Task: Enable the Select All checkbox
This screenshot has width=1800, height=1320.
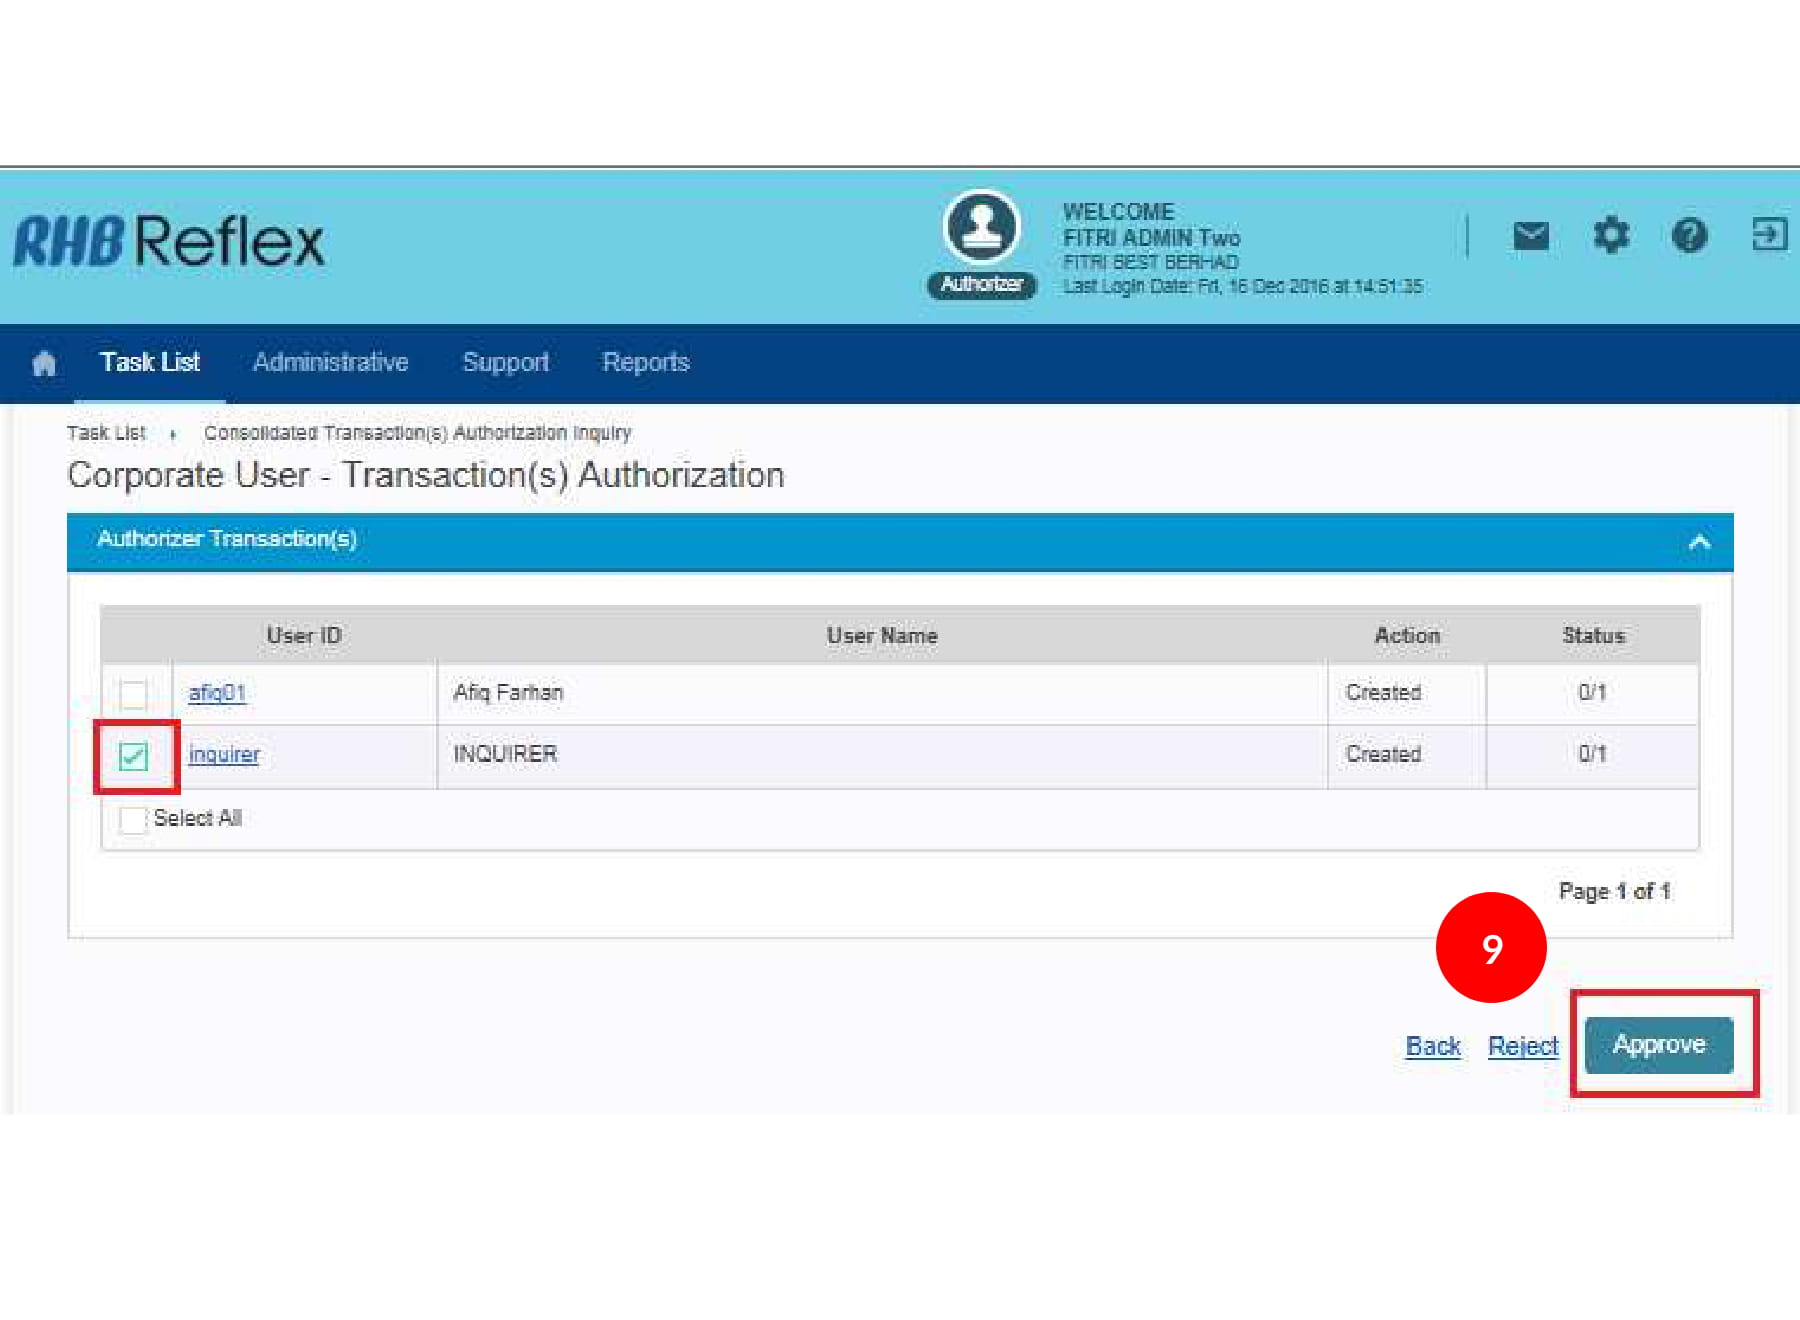Action: 133,820
